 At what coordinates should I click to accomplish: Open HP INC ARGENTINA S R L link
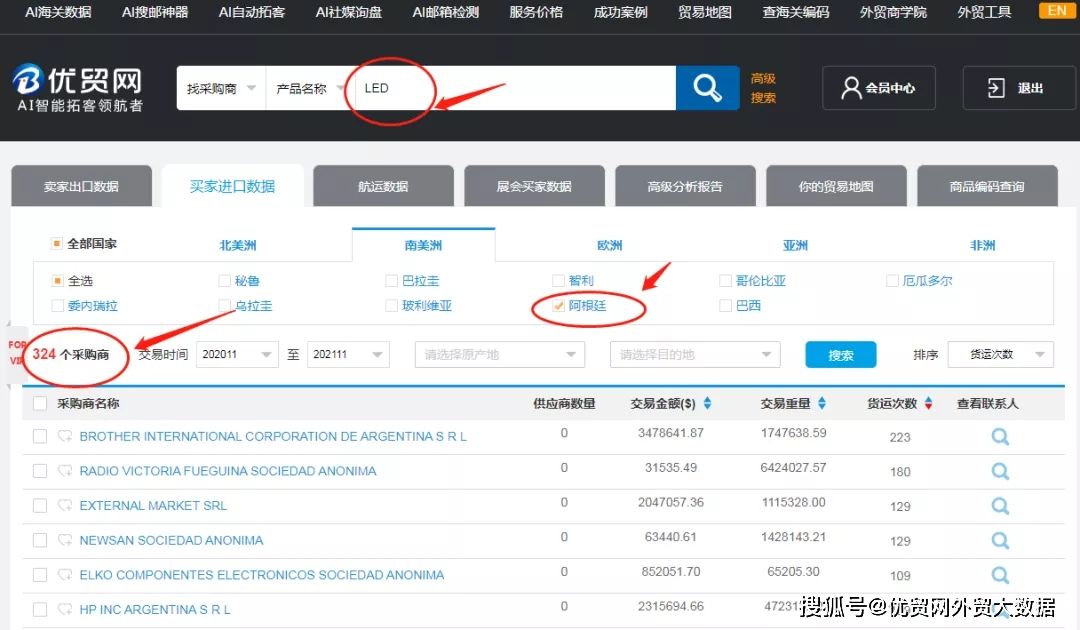(155, 609)
